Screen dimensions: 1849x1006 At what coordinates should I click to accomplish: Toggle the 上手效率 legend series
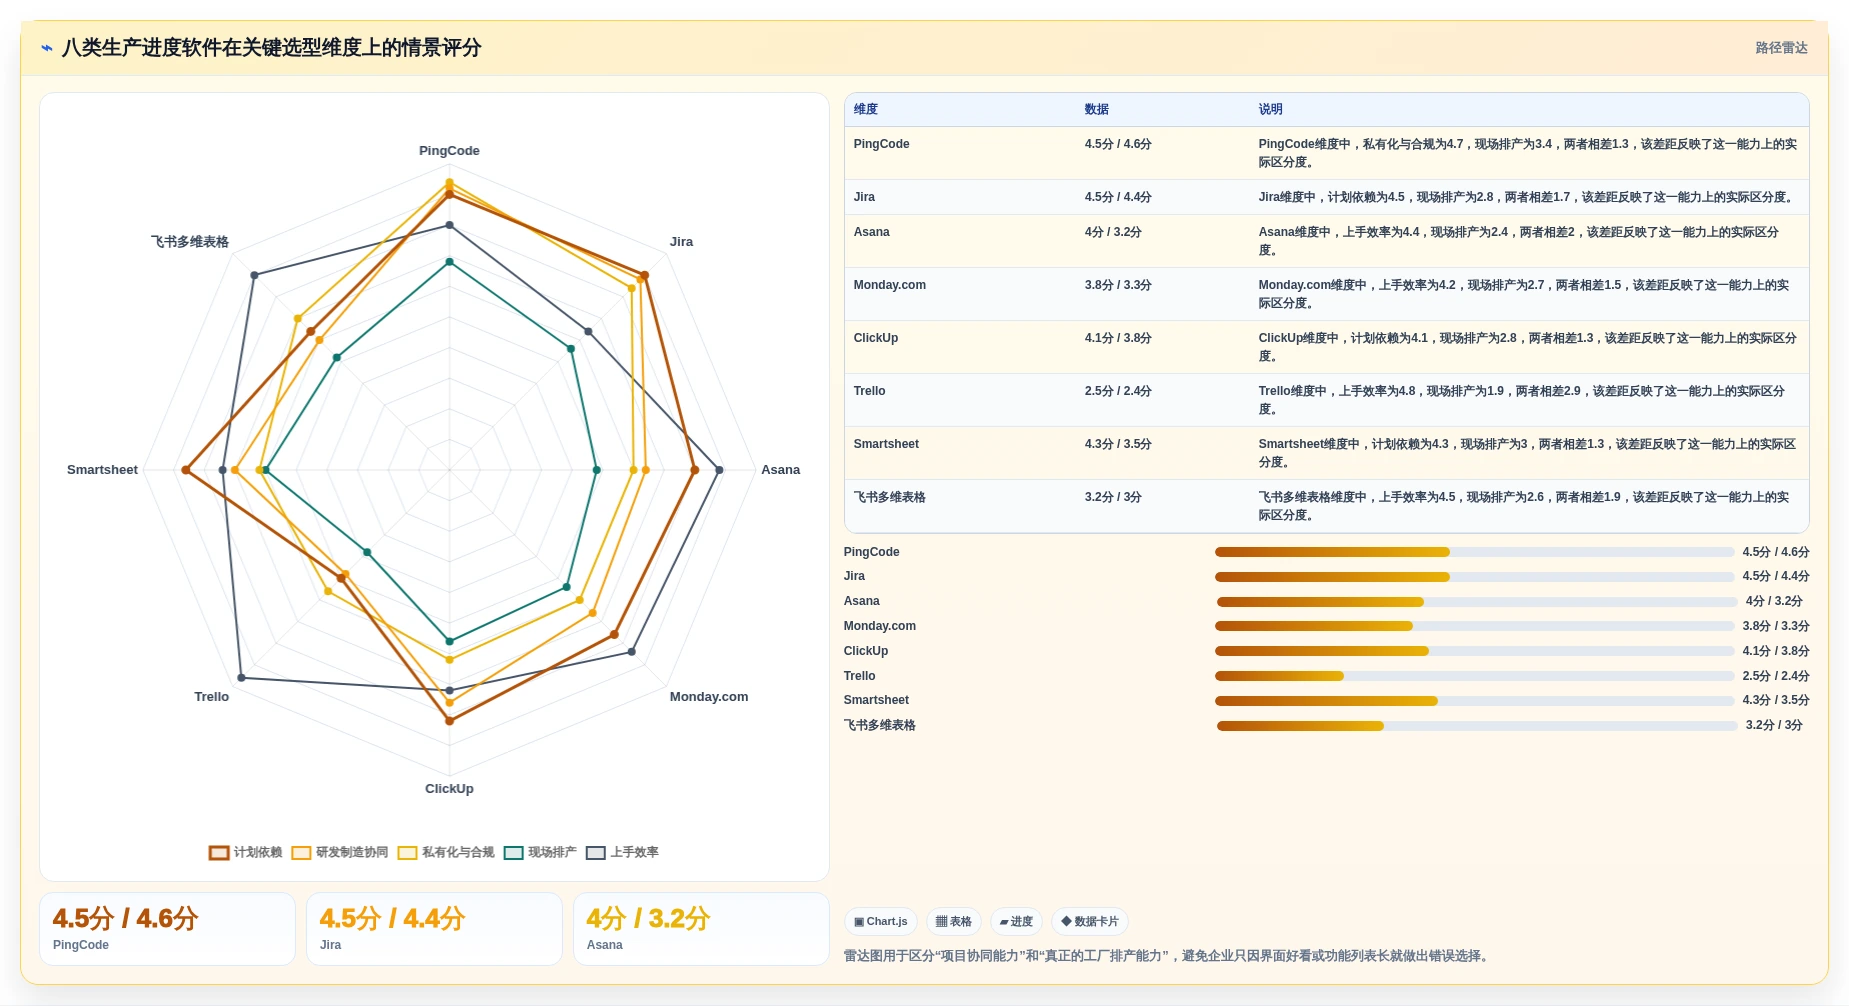[x=622, y=852]
